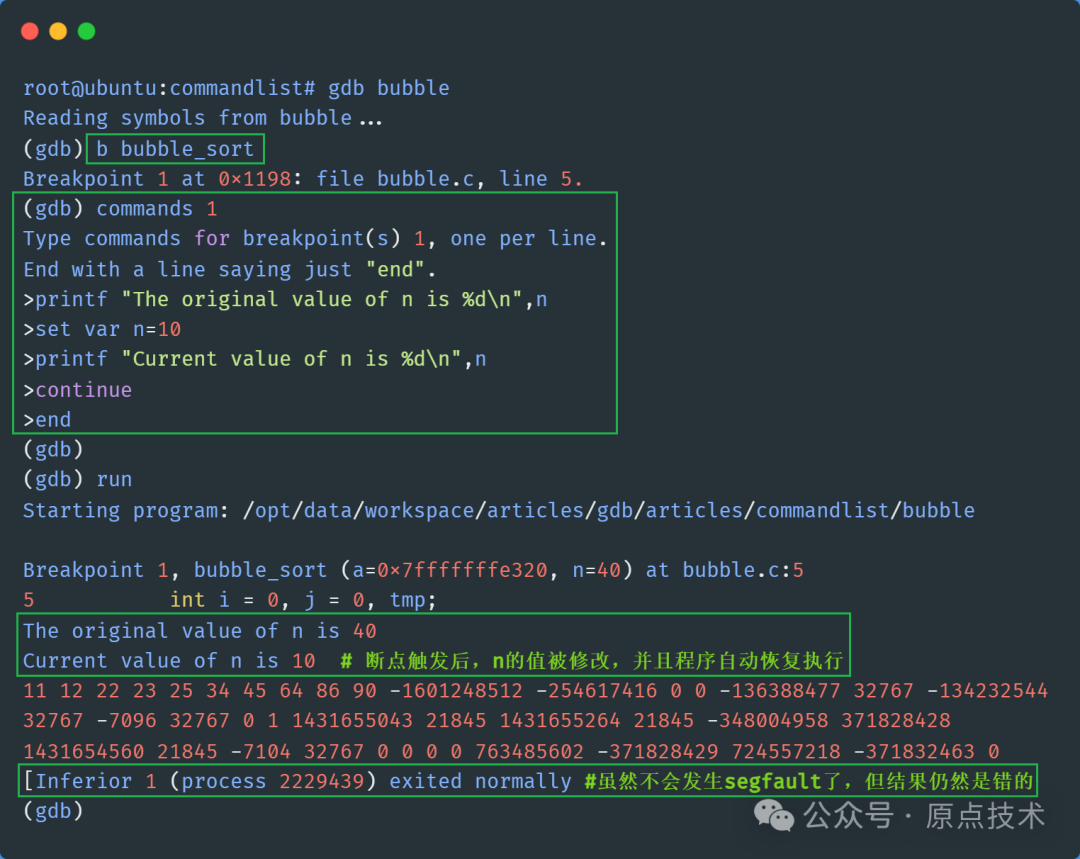This screenshot has height=859, width=1080.
Task: Click the '>continue' command line
Action: (x=77, y=390)
